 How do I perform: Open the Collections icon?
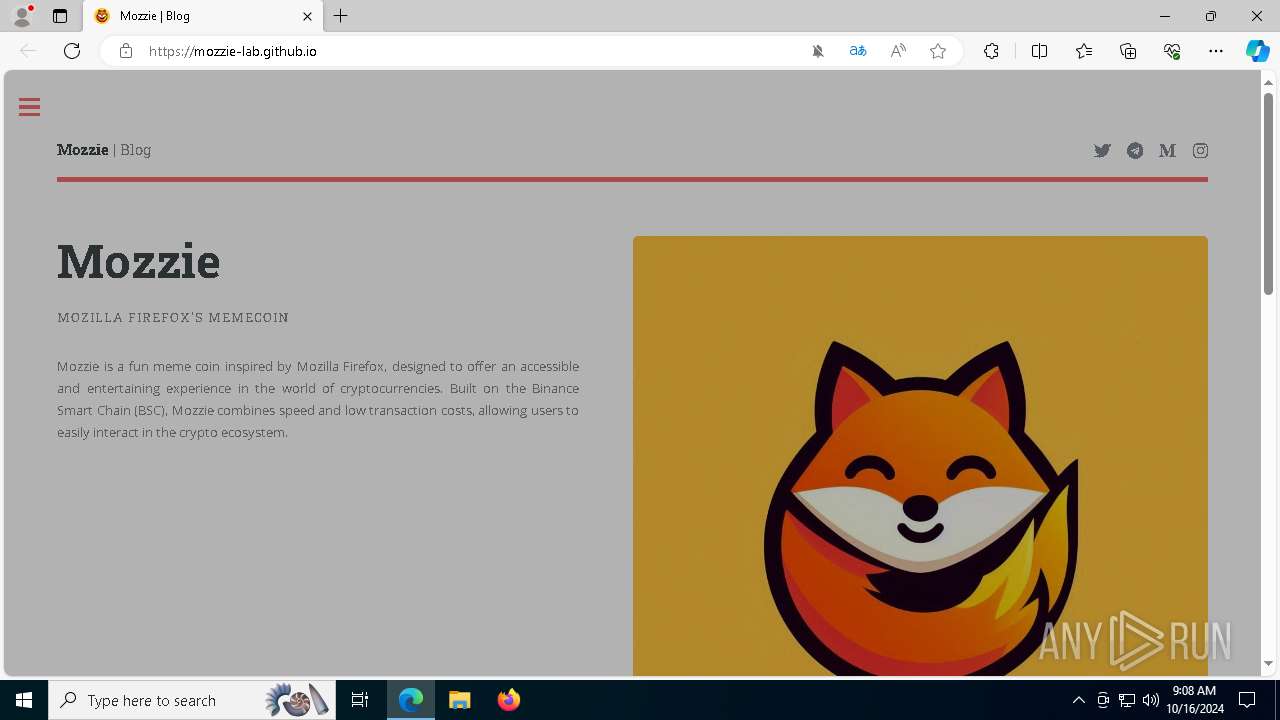point(1128,51)
